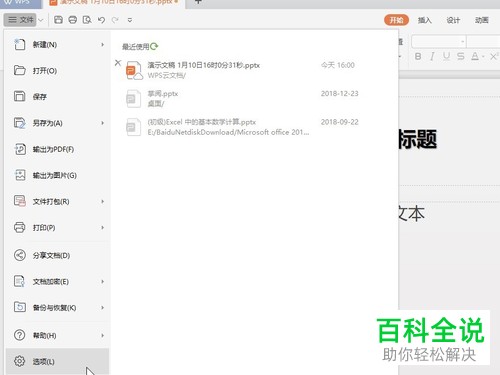Click the slide title placeholder 标题
Image resolution: width=500 pixels, height=375 pixels.
point(418,139)
